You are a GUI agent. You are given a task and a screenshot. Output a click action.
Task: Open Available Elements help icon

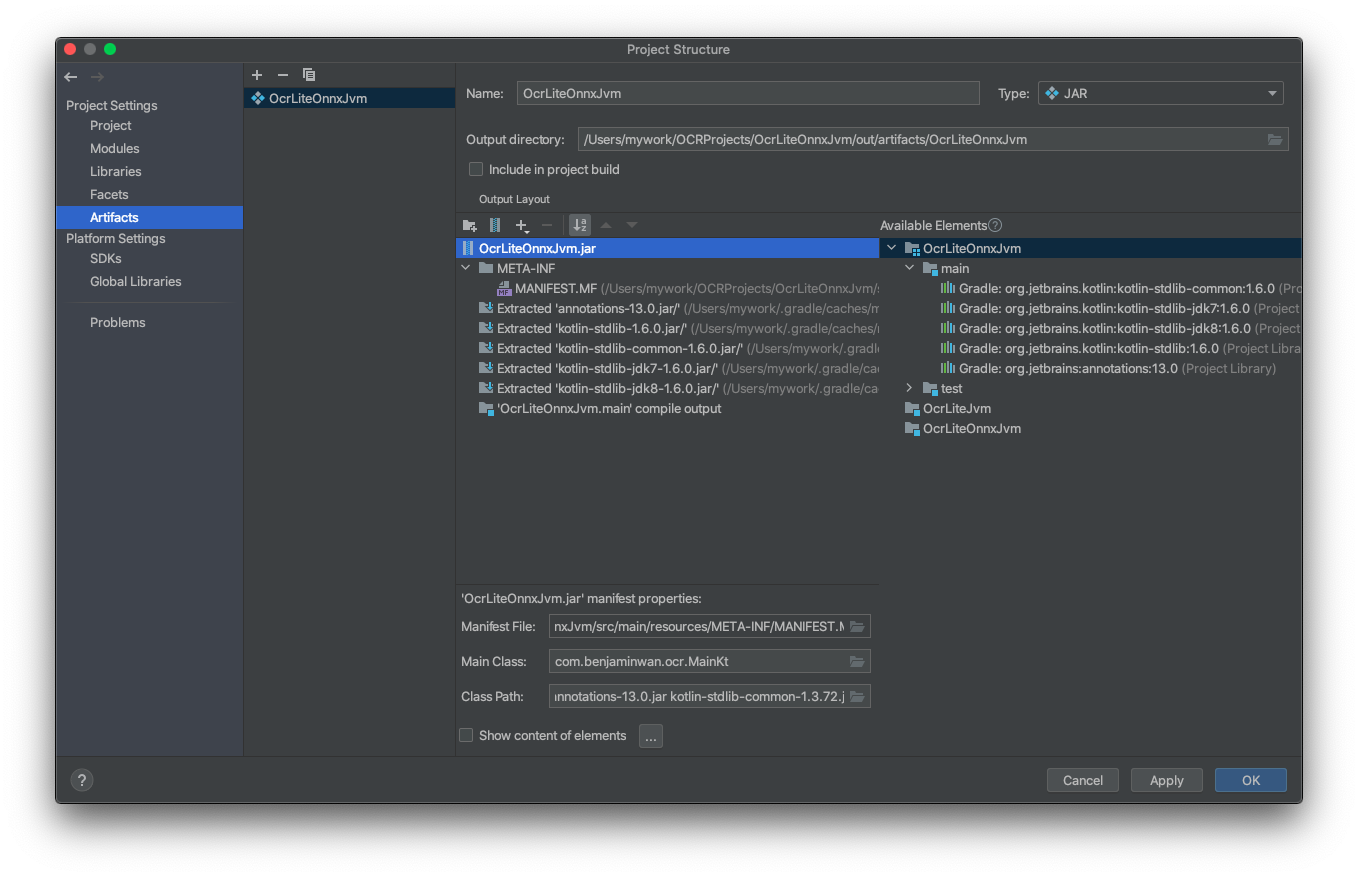click(995, 225)
